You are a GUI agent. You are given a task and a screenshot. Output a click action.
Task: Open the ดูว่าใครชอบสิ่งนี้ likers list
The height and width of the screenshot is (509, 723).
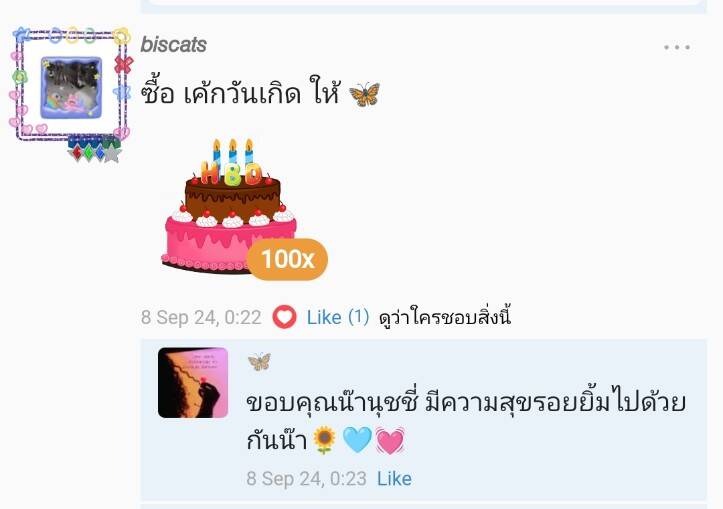444,317
